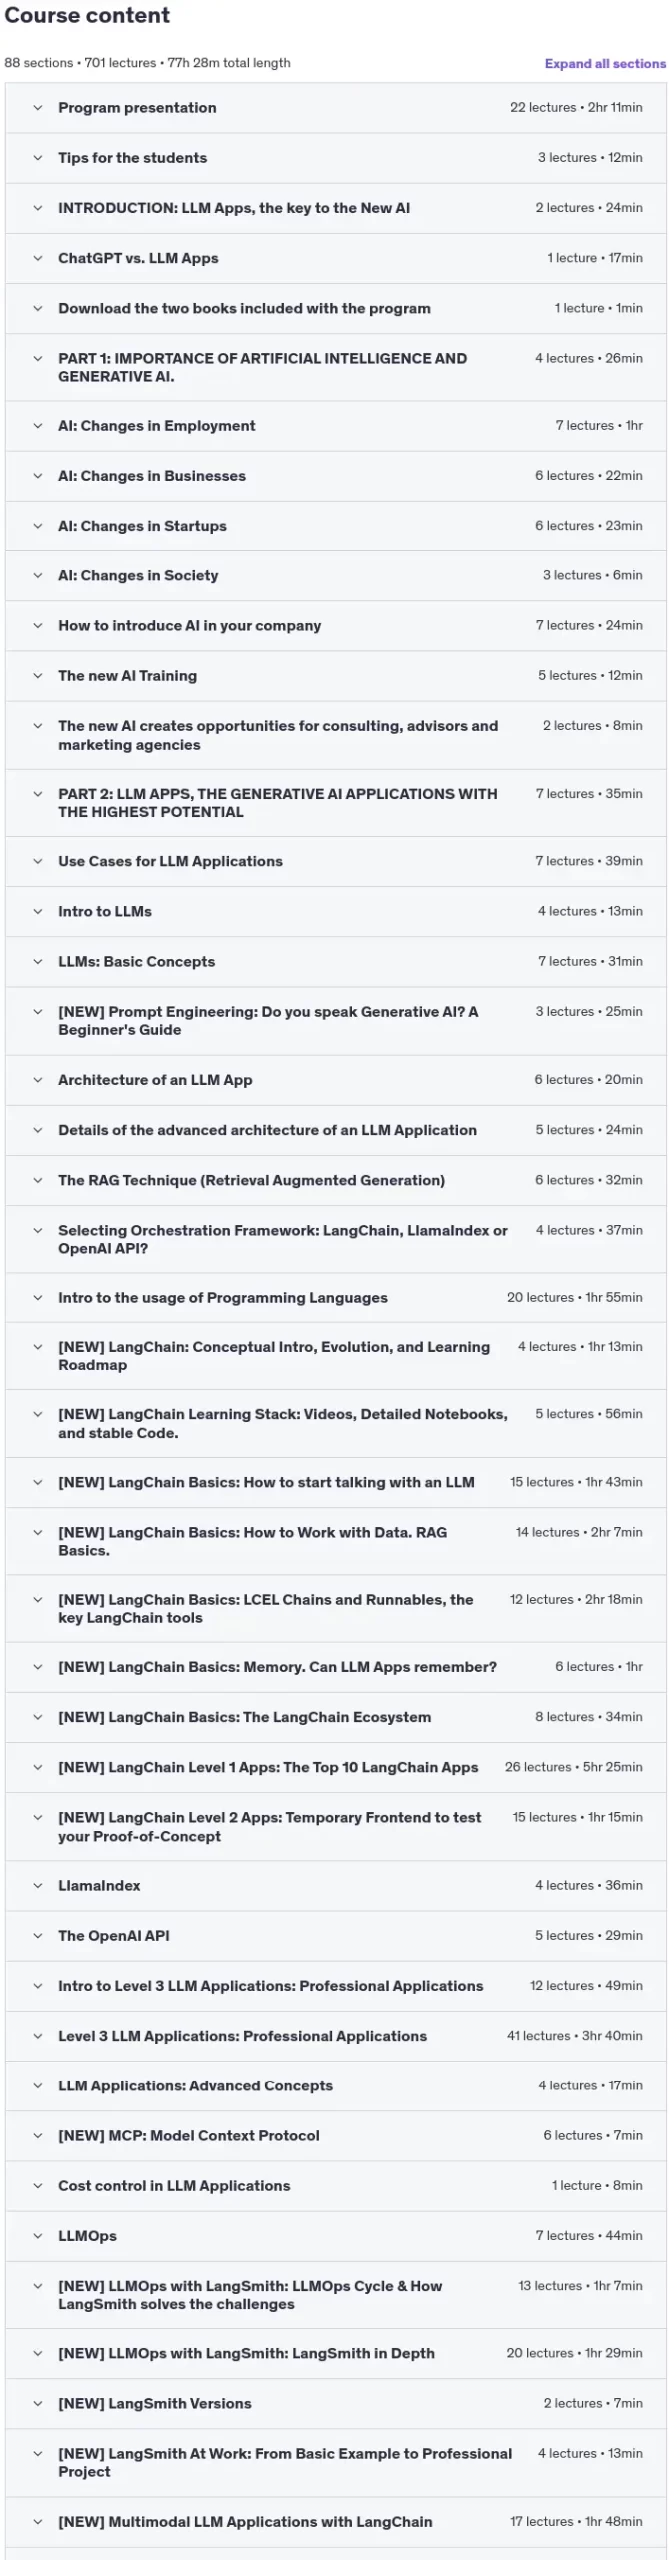
Task: Expand the Program presentation section chevron
Action: click(x=38, y=108)
